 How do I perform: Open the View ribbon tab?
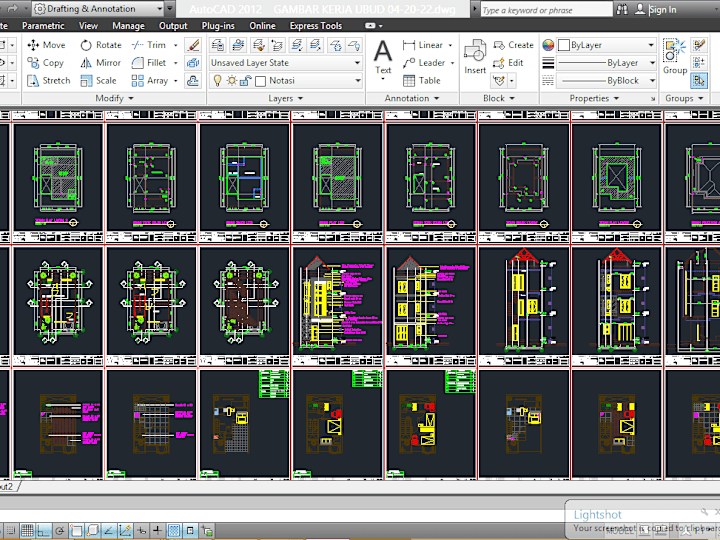click(88, 26)
